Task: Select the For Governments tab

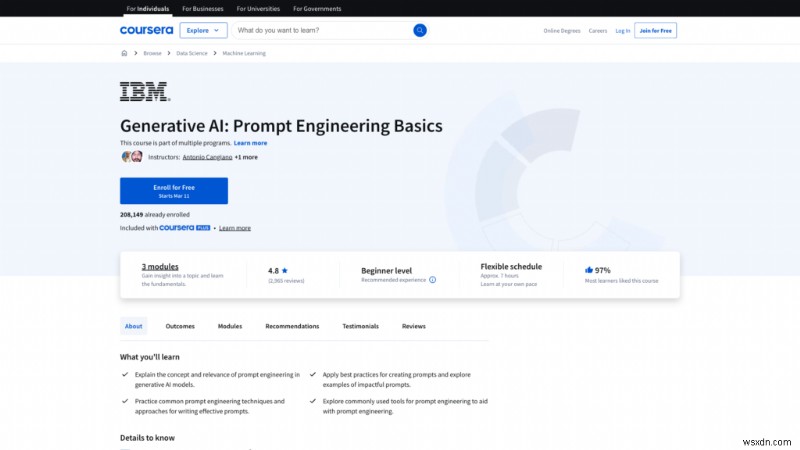Action: (x=317, y=9)
